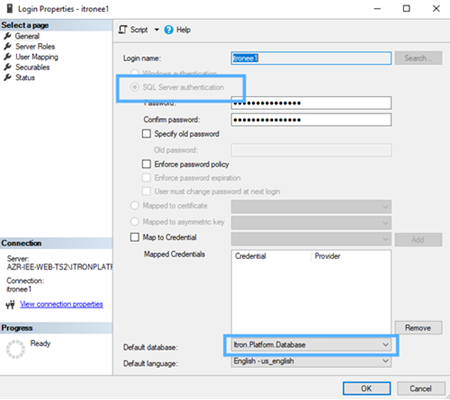Expand the Default database dropdown

tap(311, 345)
